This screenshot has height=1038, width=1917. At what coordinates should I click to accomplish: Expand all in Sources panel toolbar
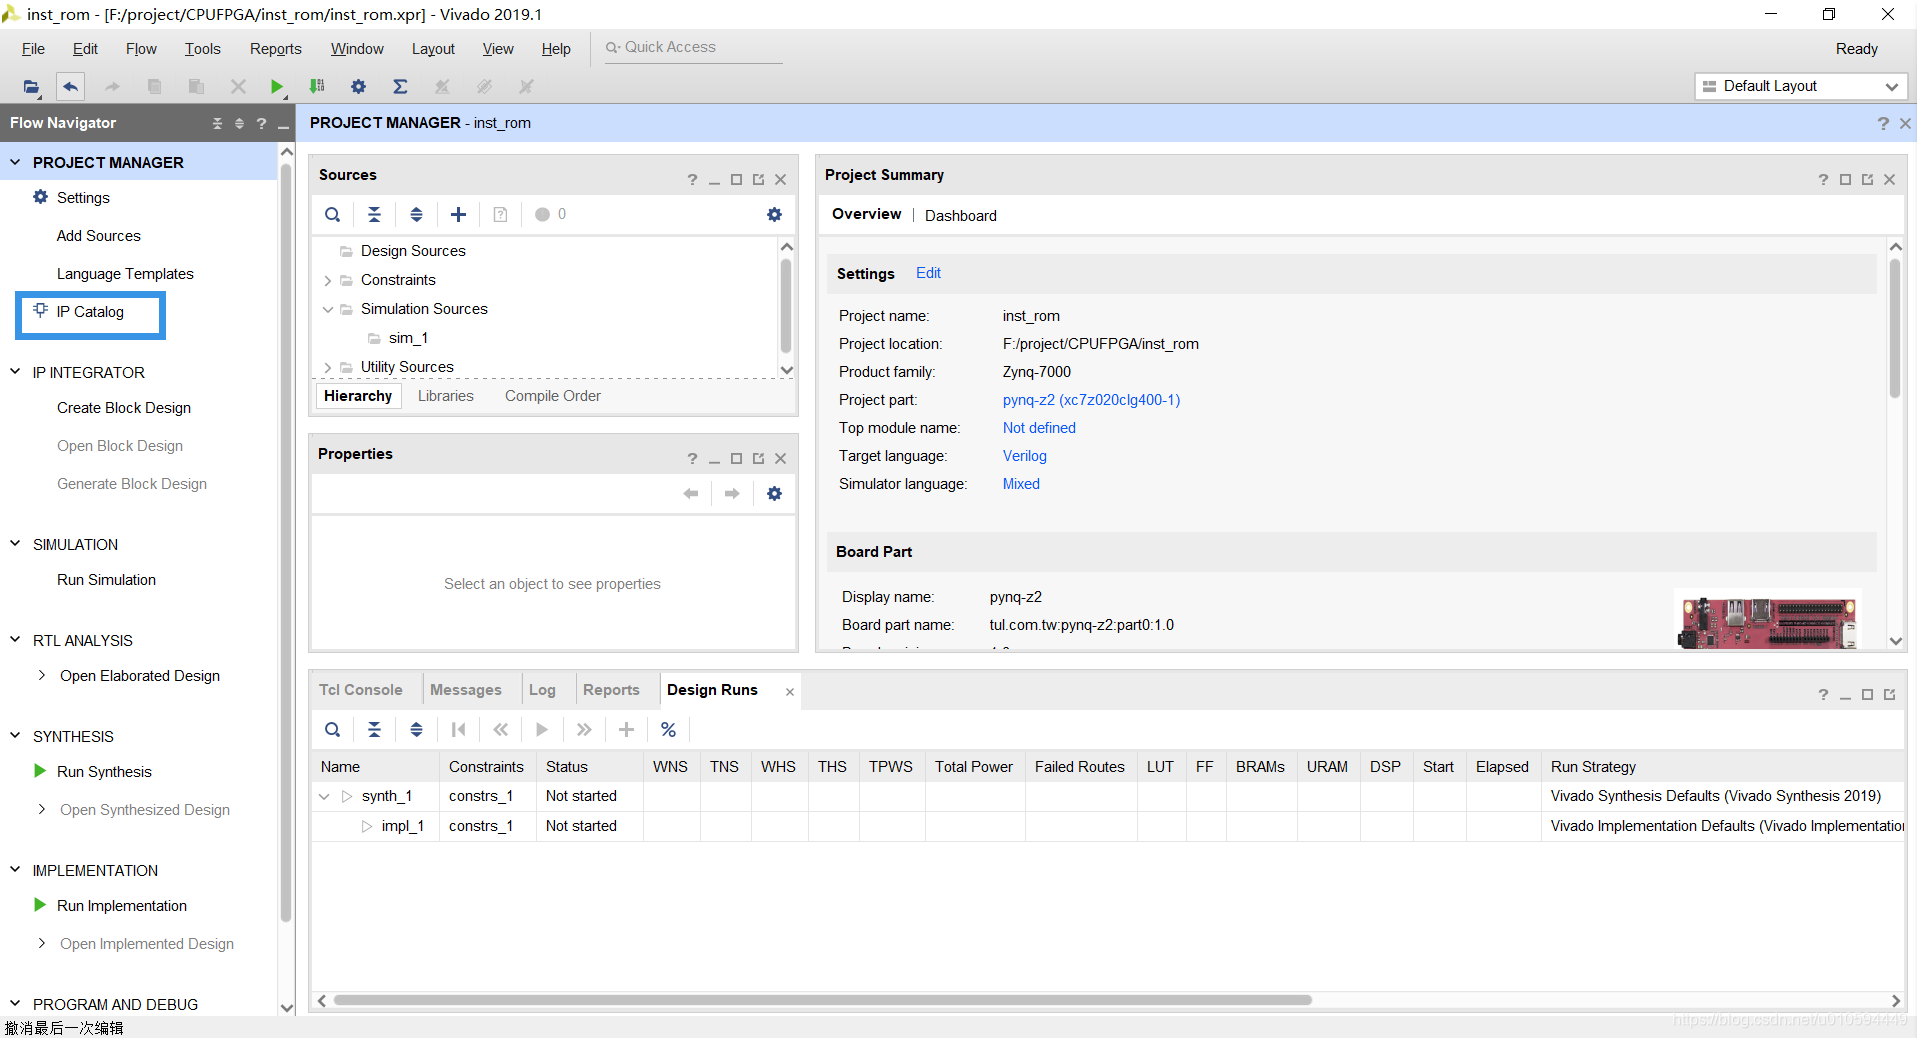pyautogui.click(x=416, y=214)
